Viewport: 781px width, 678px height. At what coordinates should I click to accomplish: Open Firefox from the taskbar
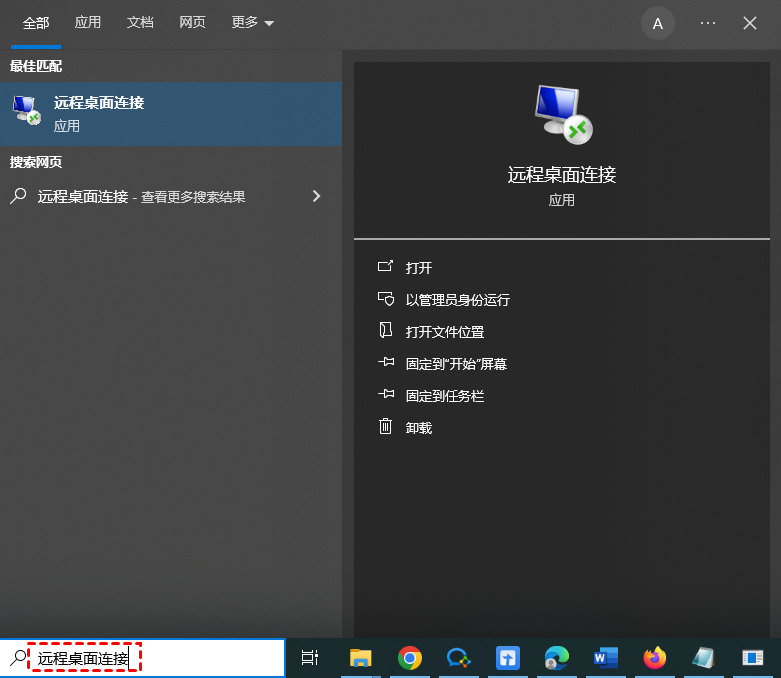(x=655, y=657)
